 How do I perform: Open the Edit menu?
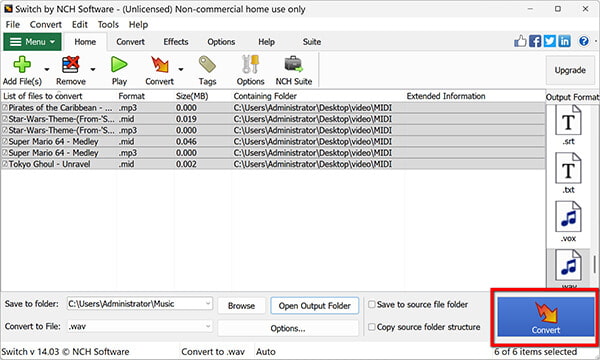(80, 24)
